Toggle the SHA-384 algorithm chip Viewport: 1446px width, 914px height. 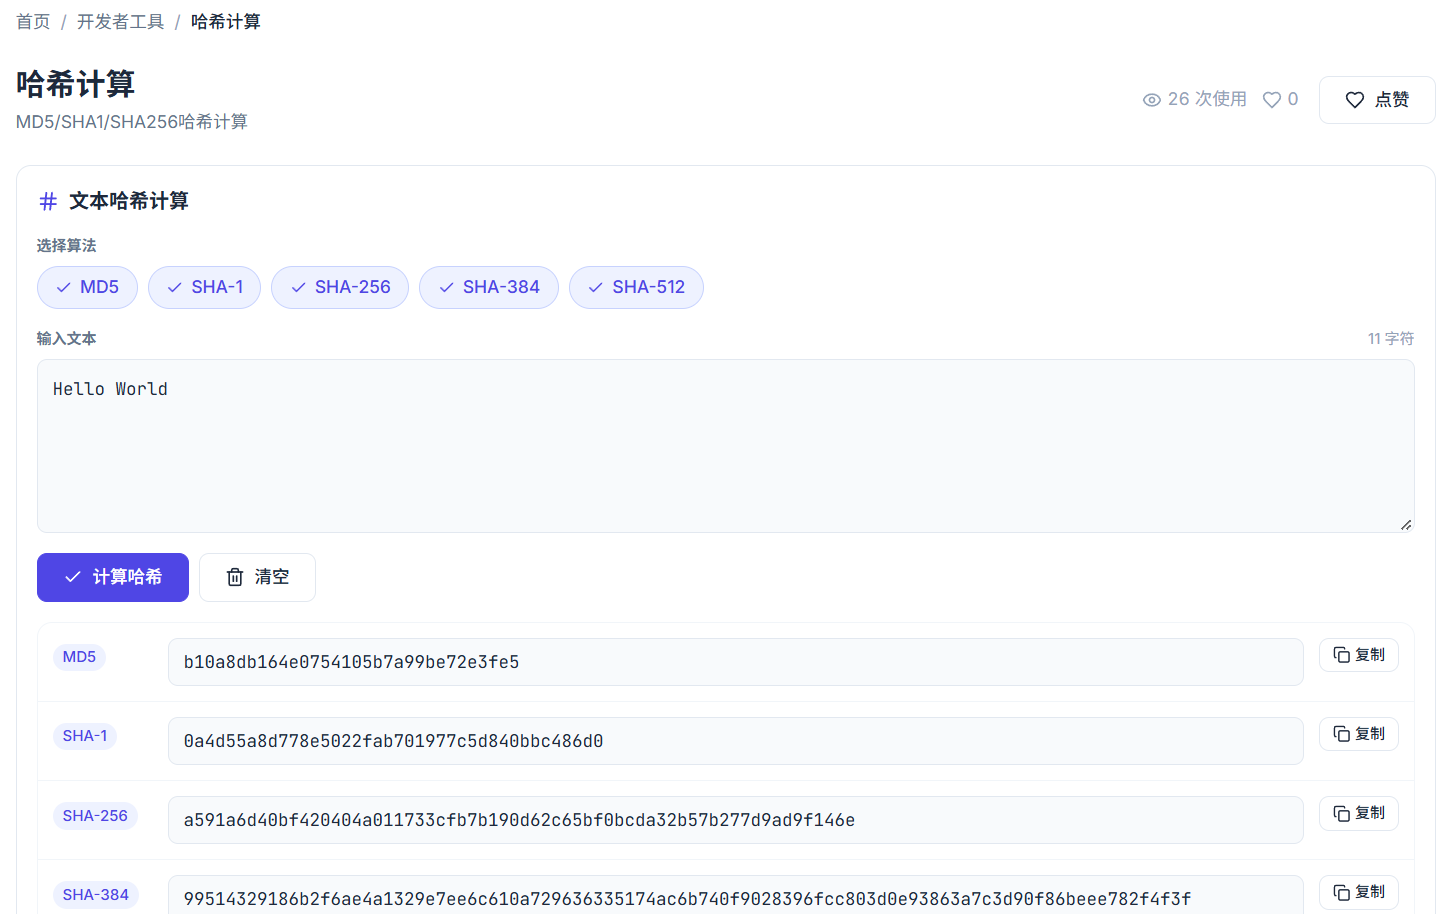pos(489,288)
